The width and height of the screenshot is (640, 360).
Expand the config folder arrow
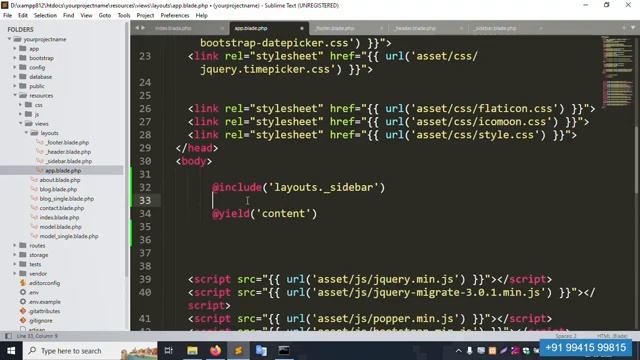15,67
